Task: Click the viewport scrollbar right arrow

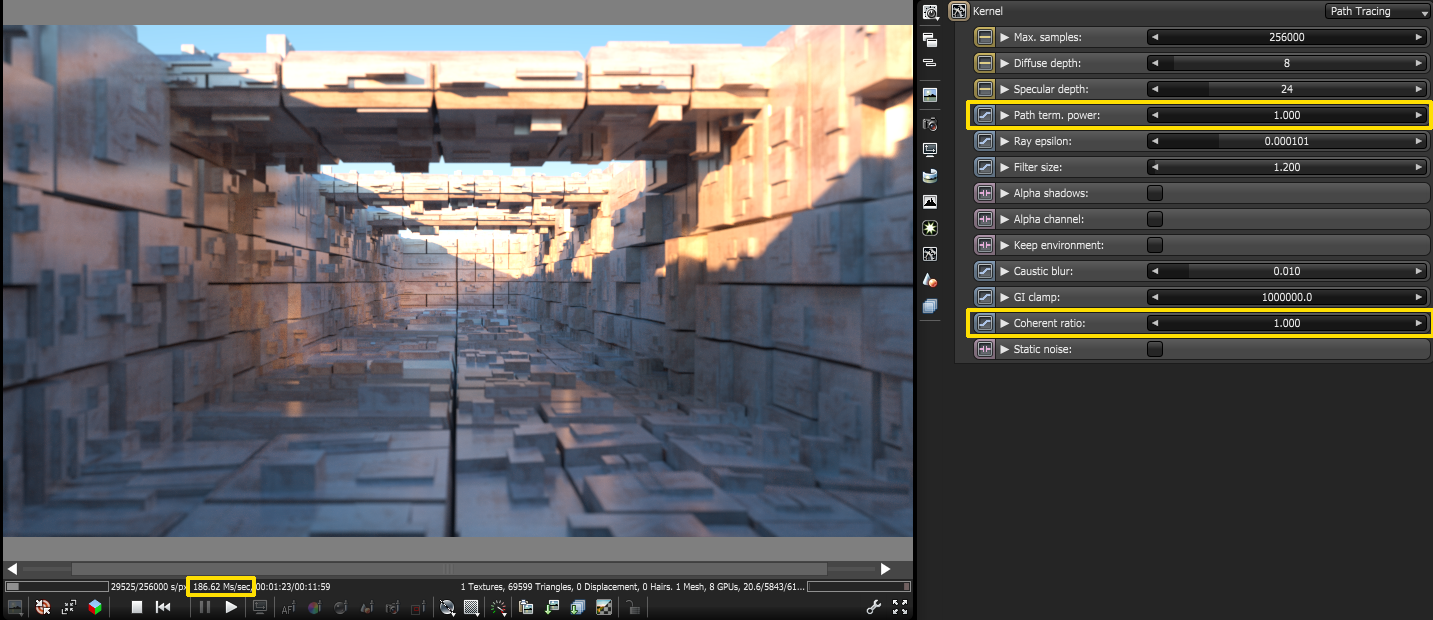Action: (x=885, y=569)
